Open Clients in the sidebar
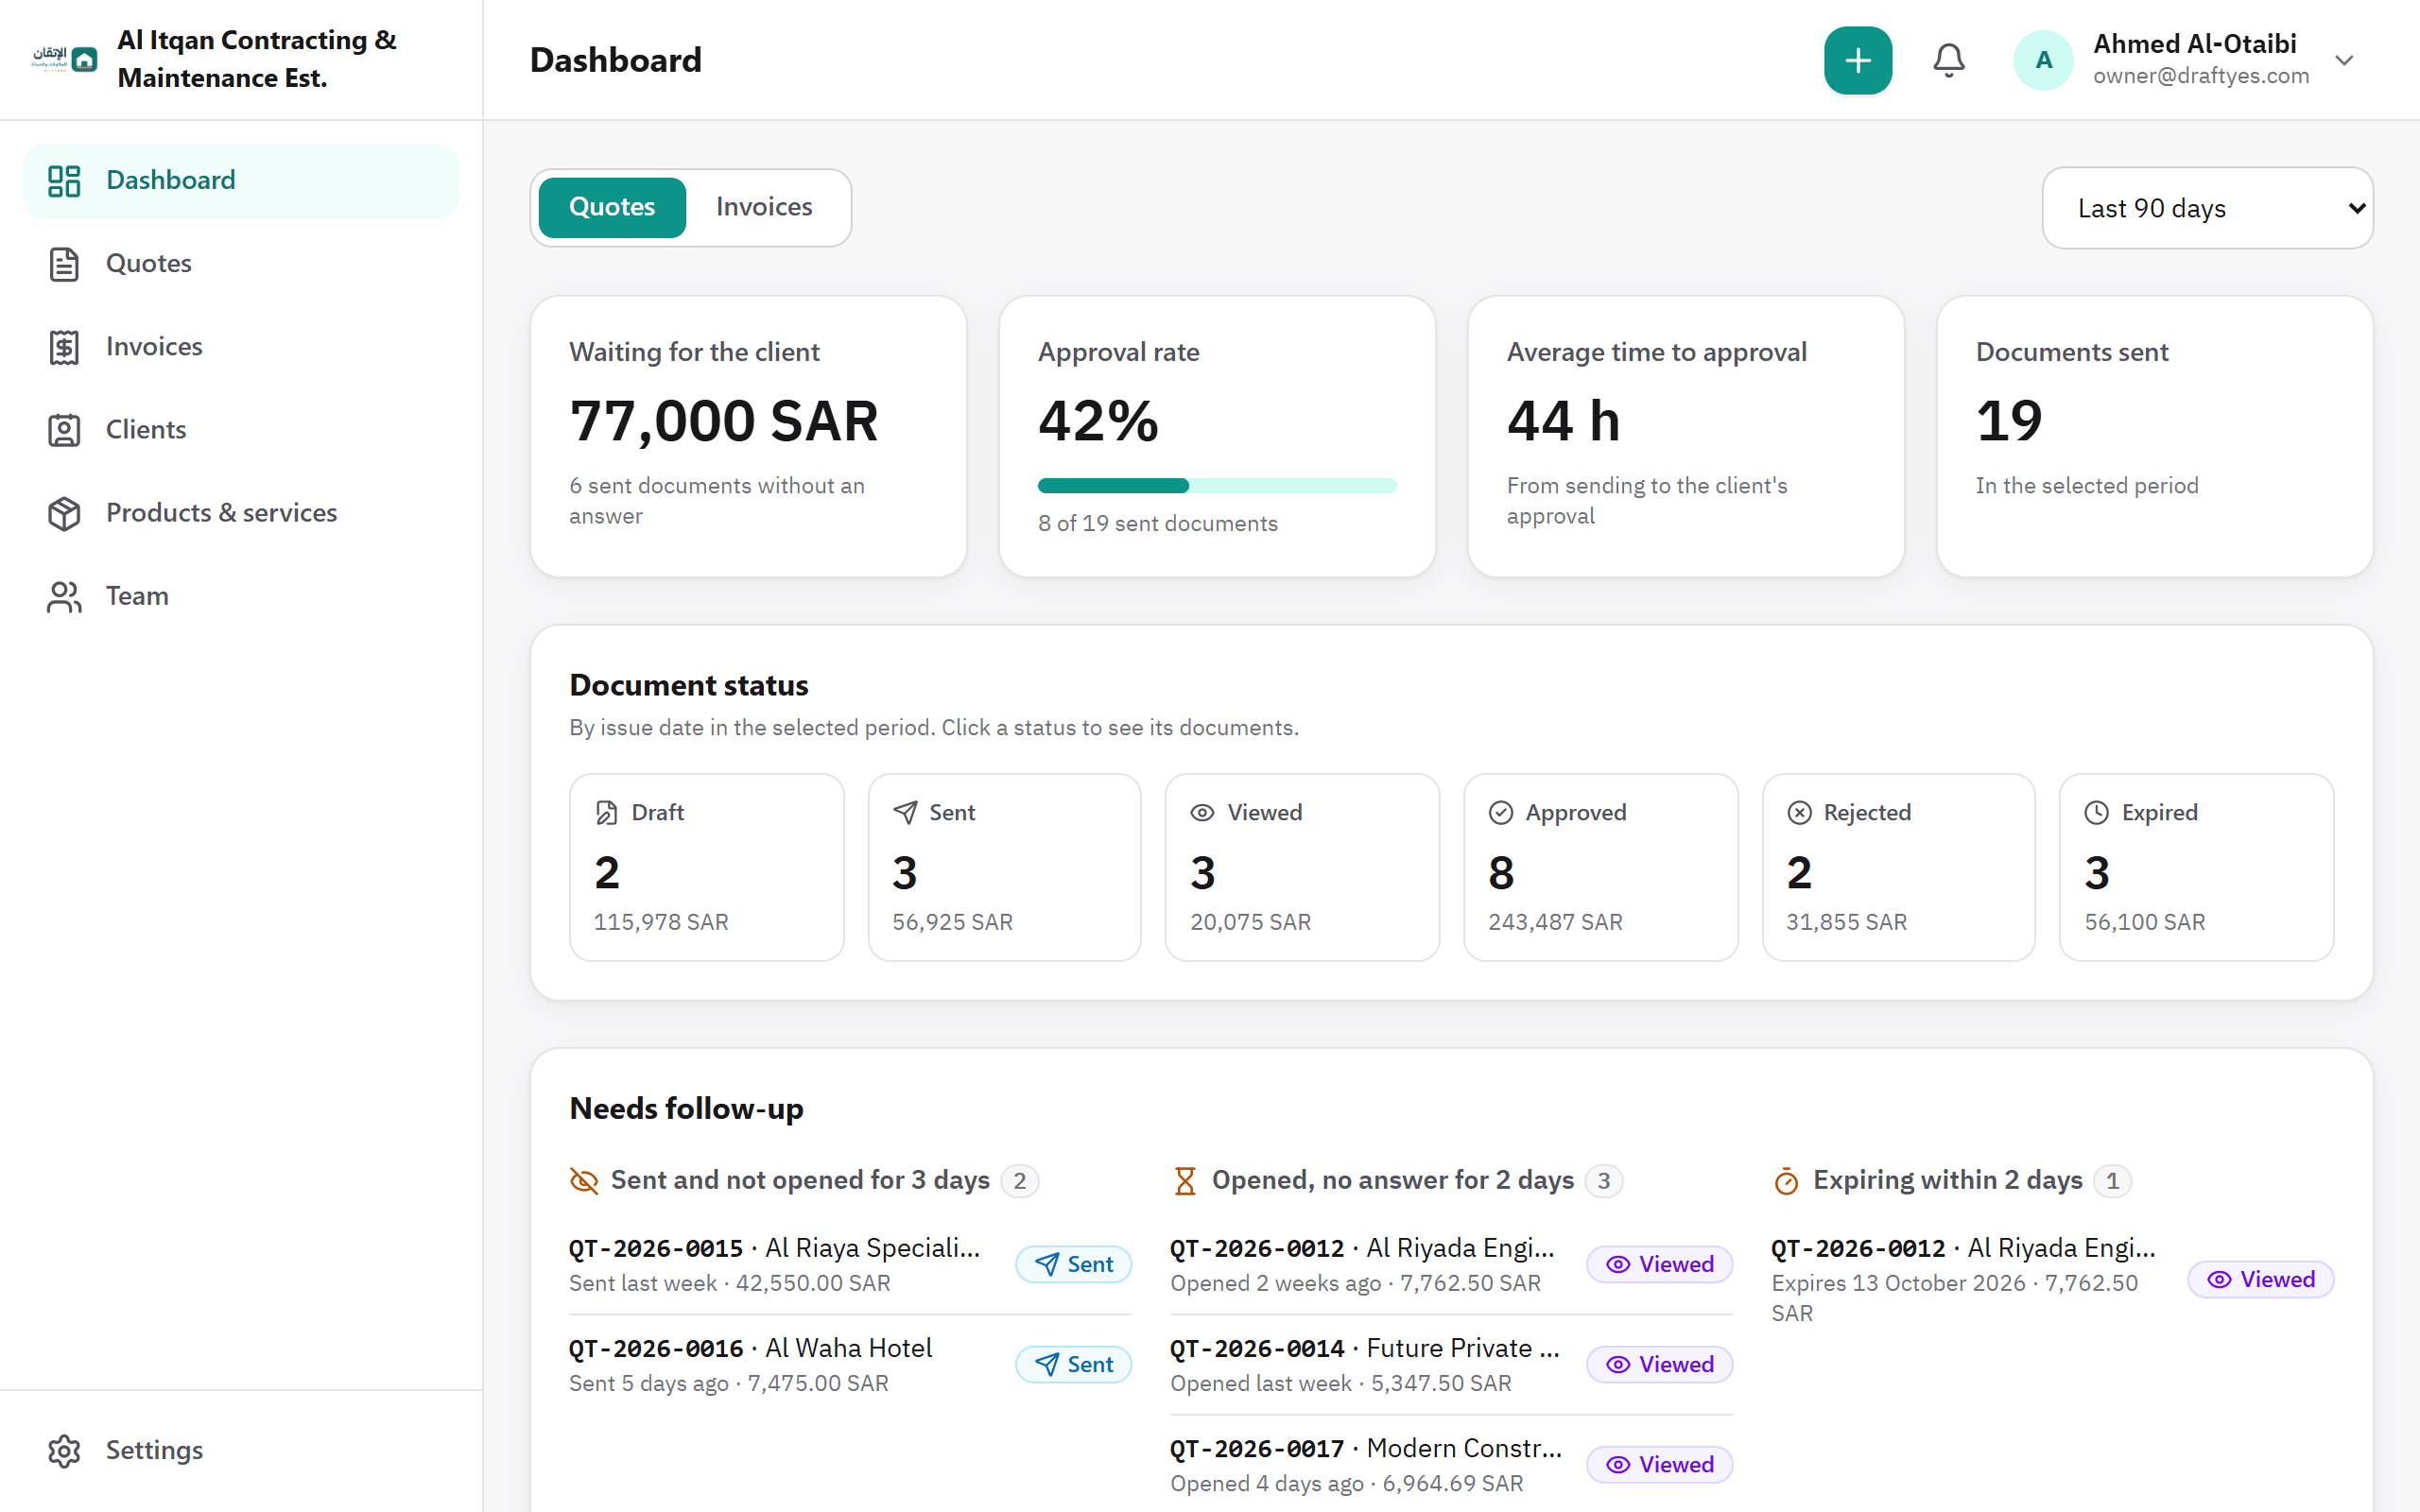 point(241,430)
